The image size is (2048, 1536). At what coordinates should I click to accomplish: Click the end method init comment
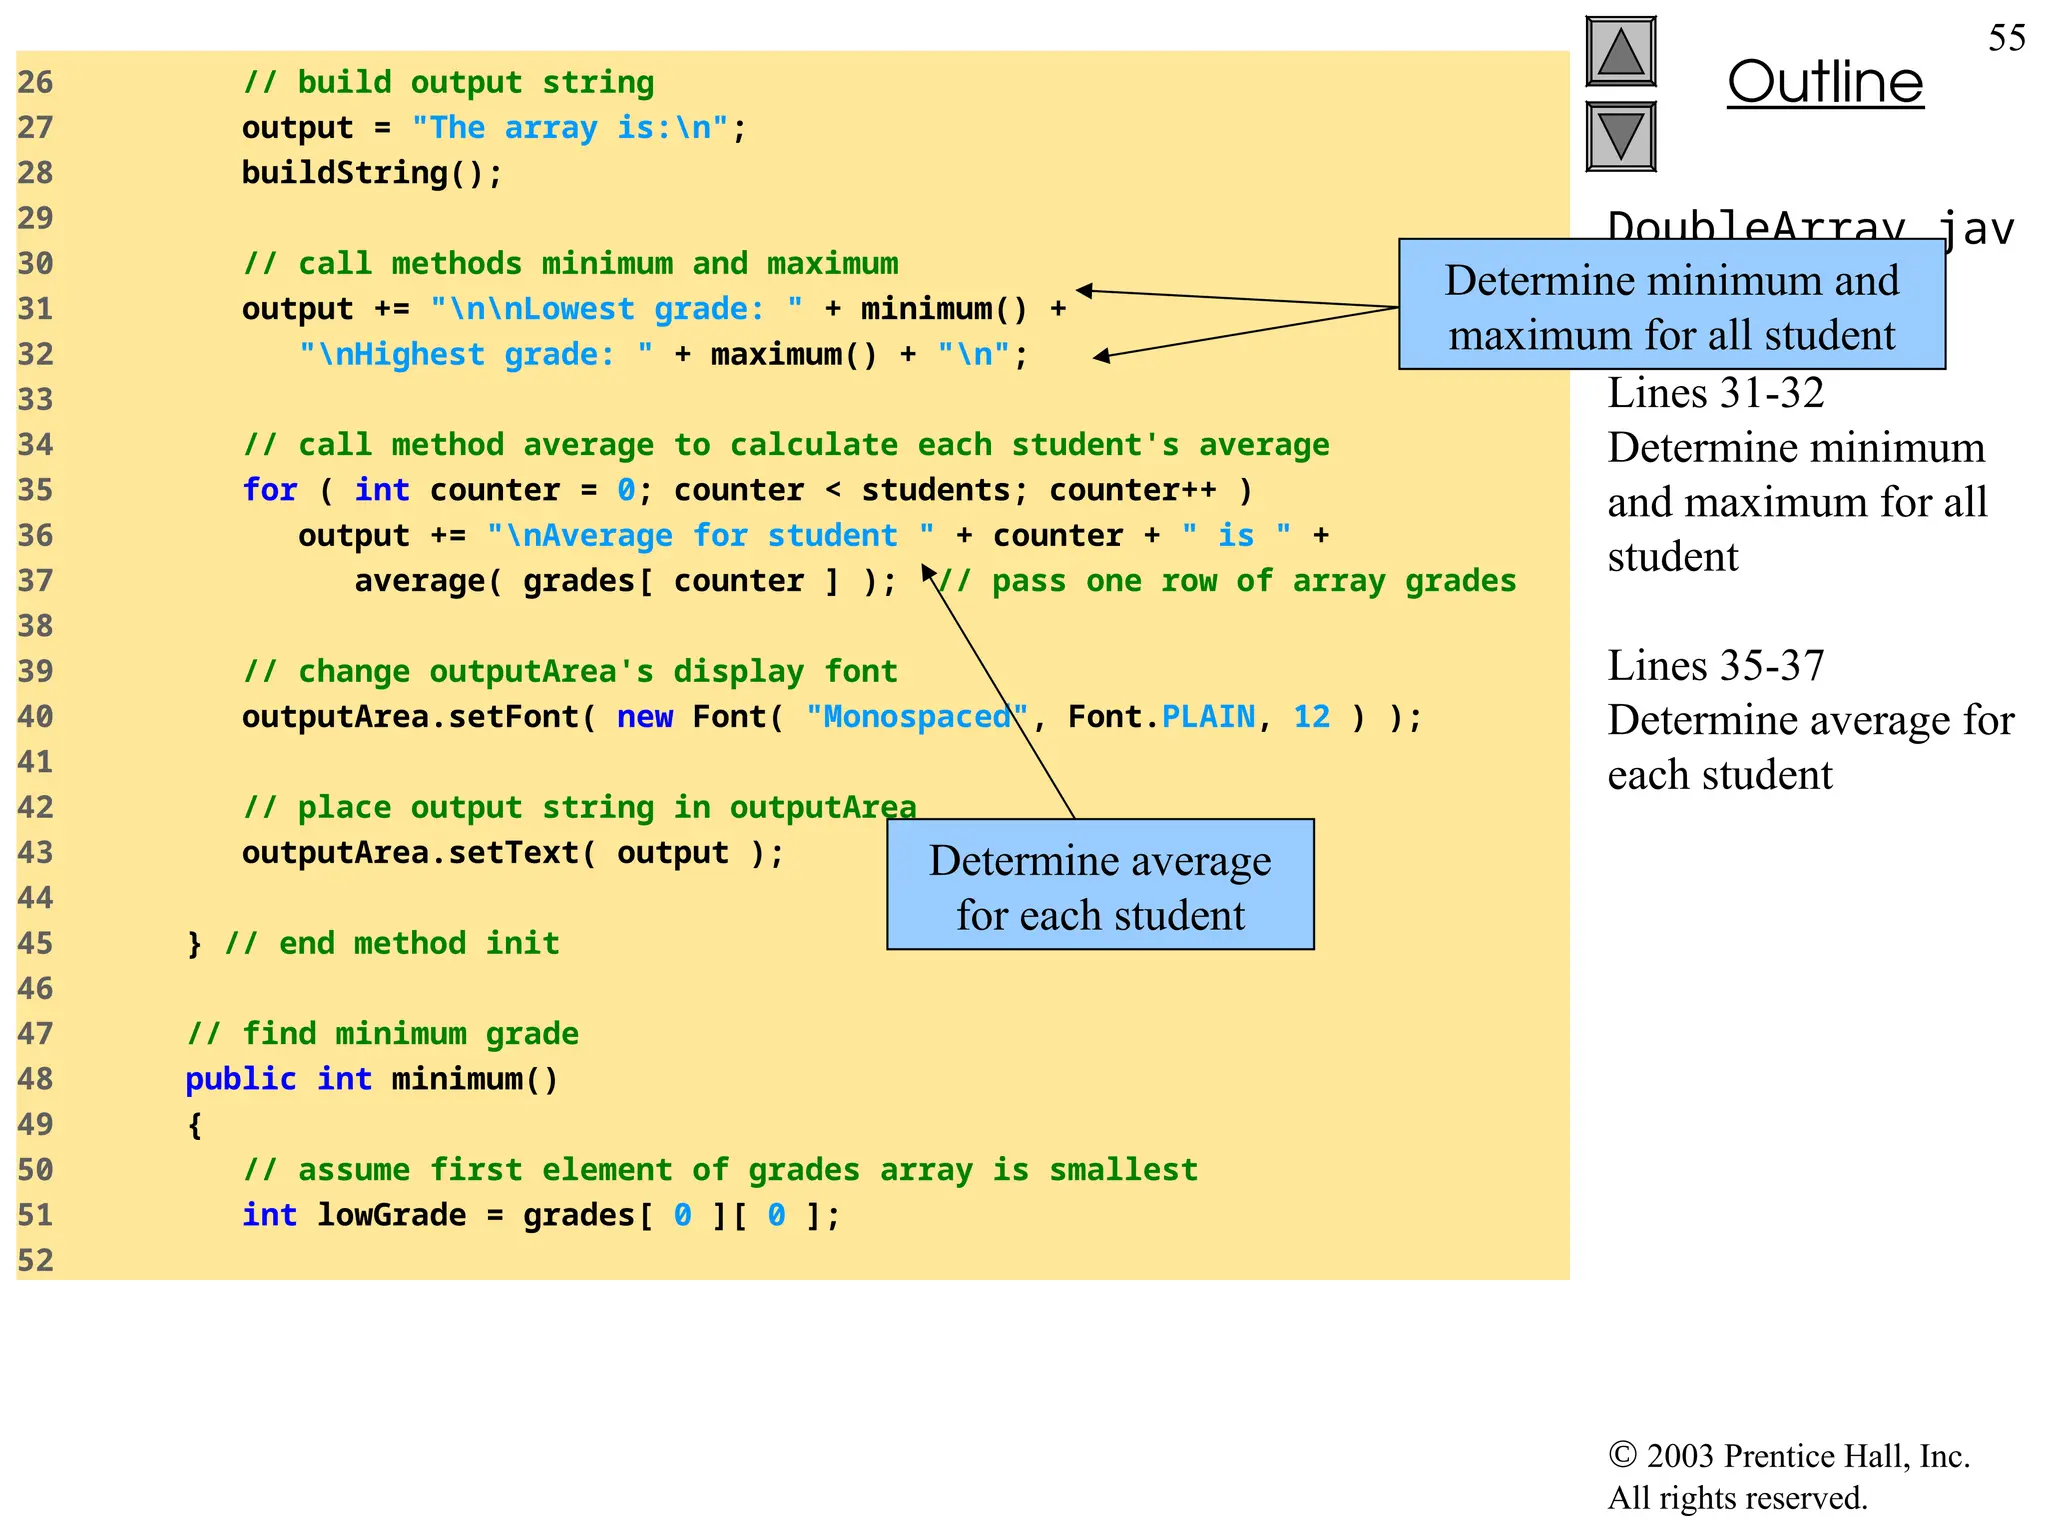[x=391, y=943]
